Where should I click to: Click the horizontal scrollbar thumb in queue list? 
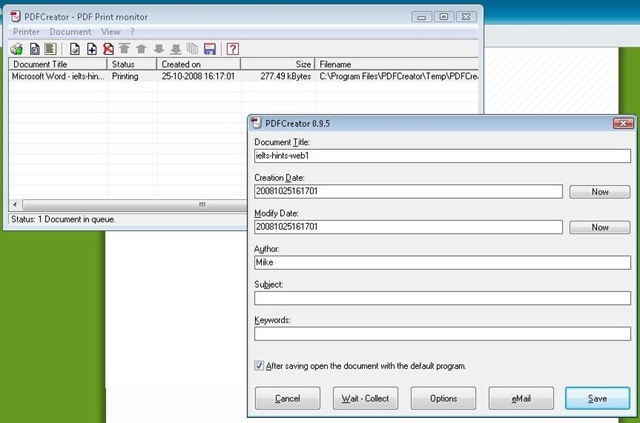(135, 204)
